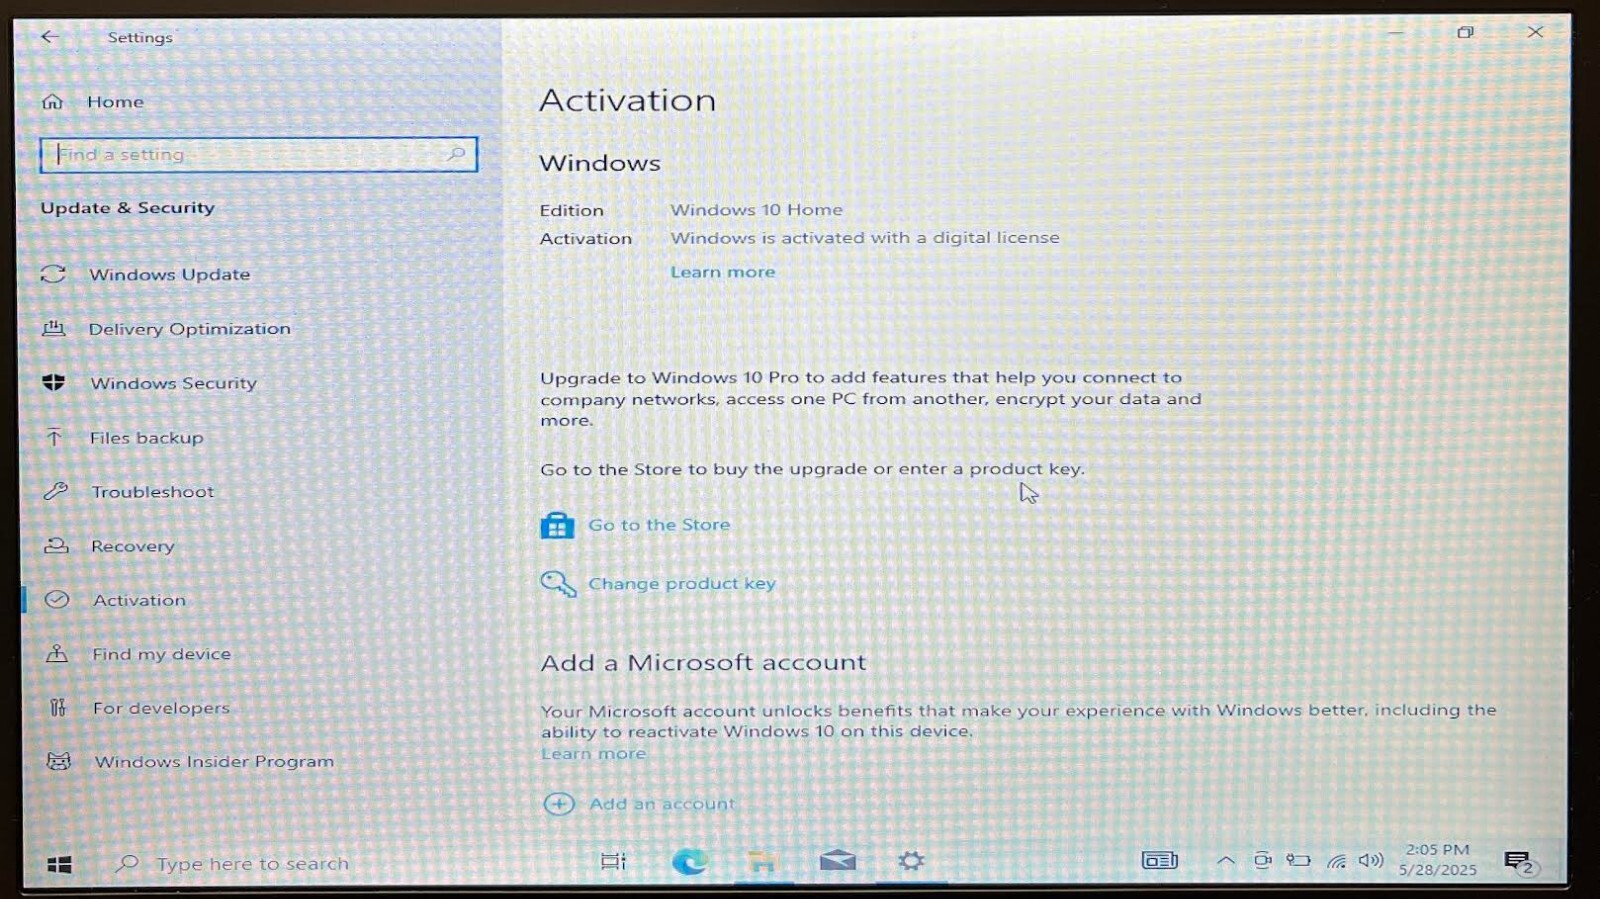Open Delivery Optimization settings

tap(189, 329)
